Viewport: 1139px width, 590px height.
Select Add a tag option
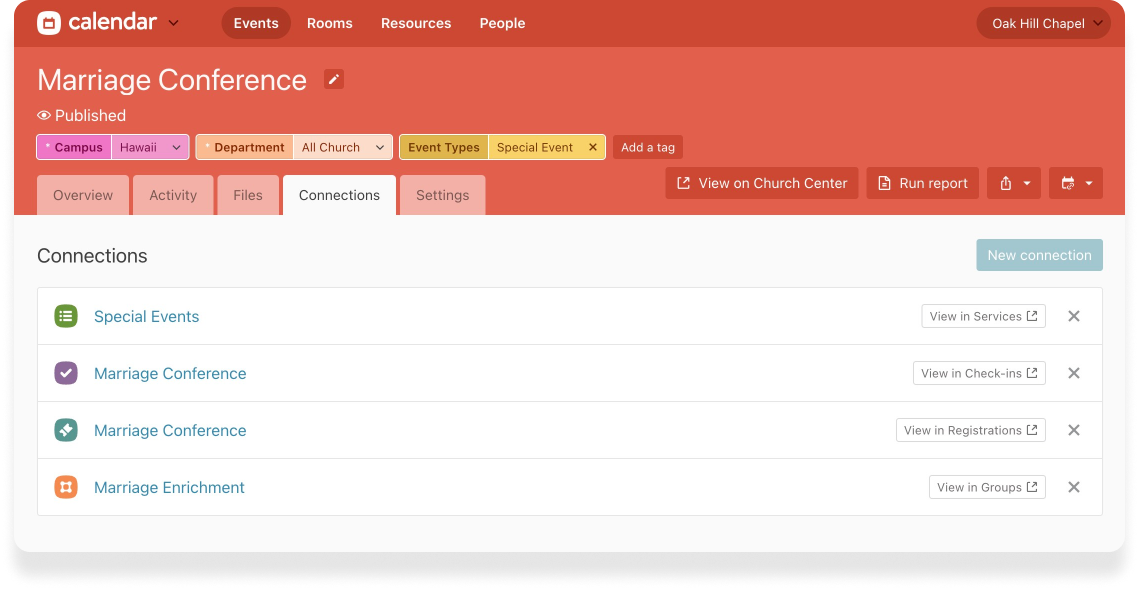pos(647,147)
